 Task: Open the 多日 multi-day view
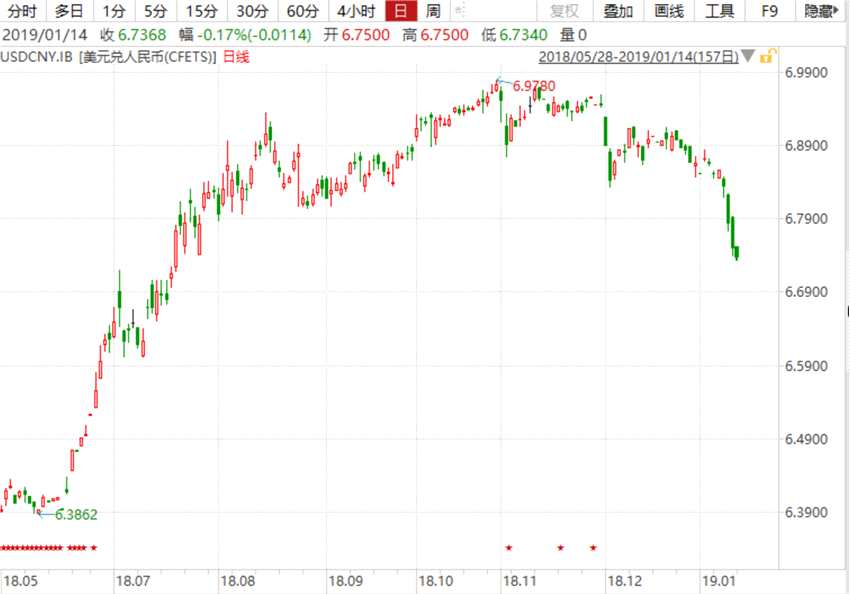(x=69, y=11)
